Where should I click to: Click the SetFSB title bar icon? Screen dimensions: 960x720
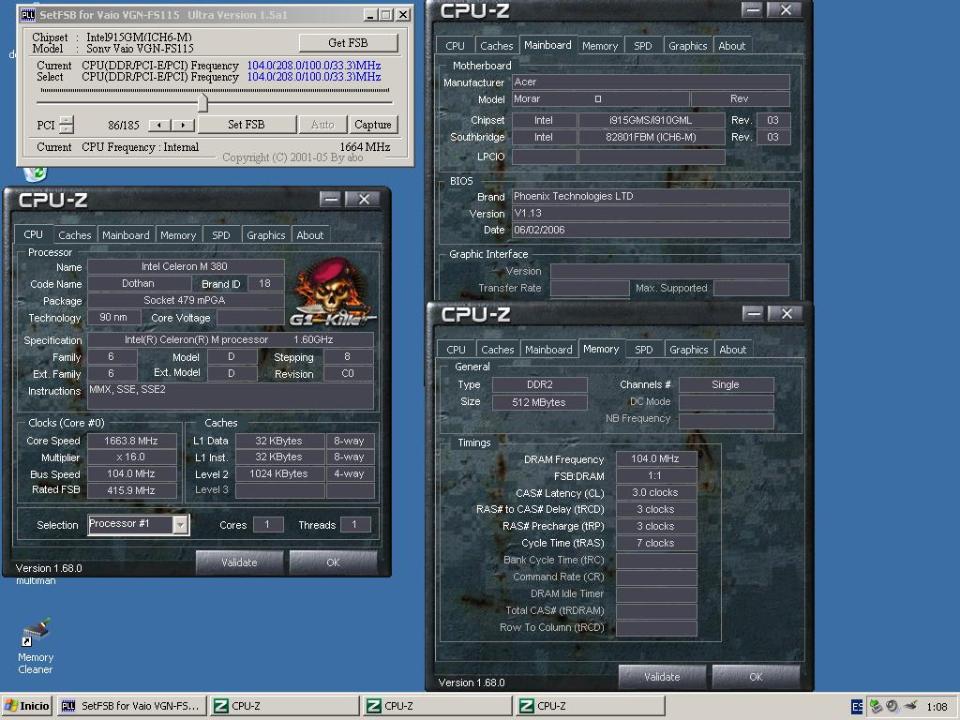pyautogui.click(x=28, y=14)
